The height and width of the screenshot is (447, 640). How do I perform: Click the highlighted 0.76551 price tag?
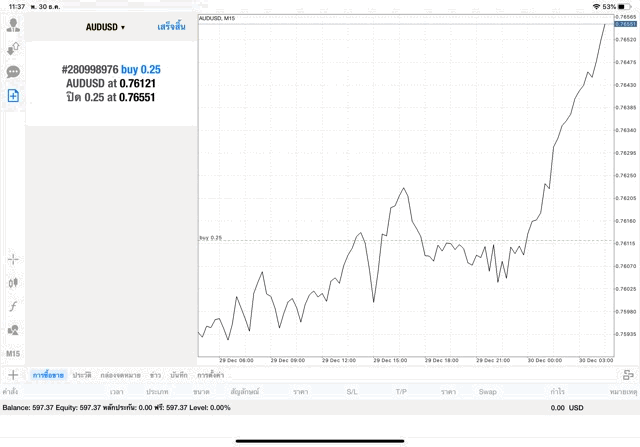pyautogui.click(x=625, y=24)
